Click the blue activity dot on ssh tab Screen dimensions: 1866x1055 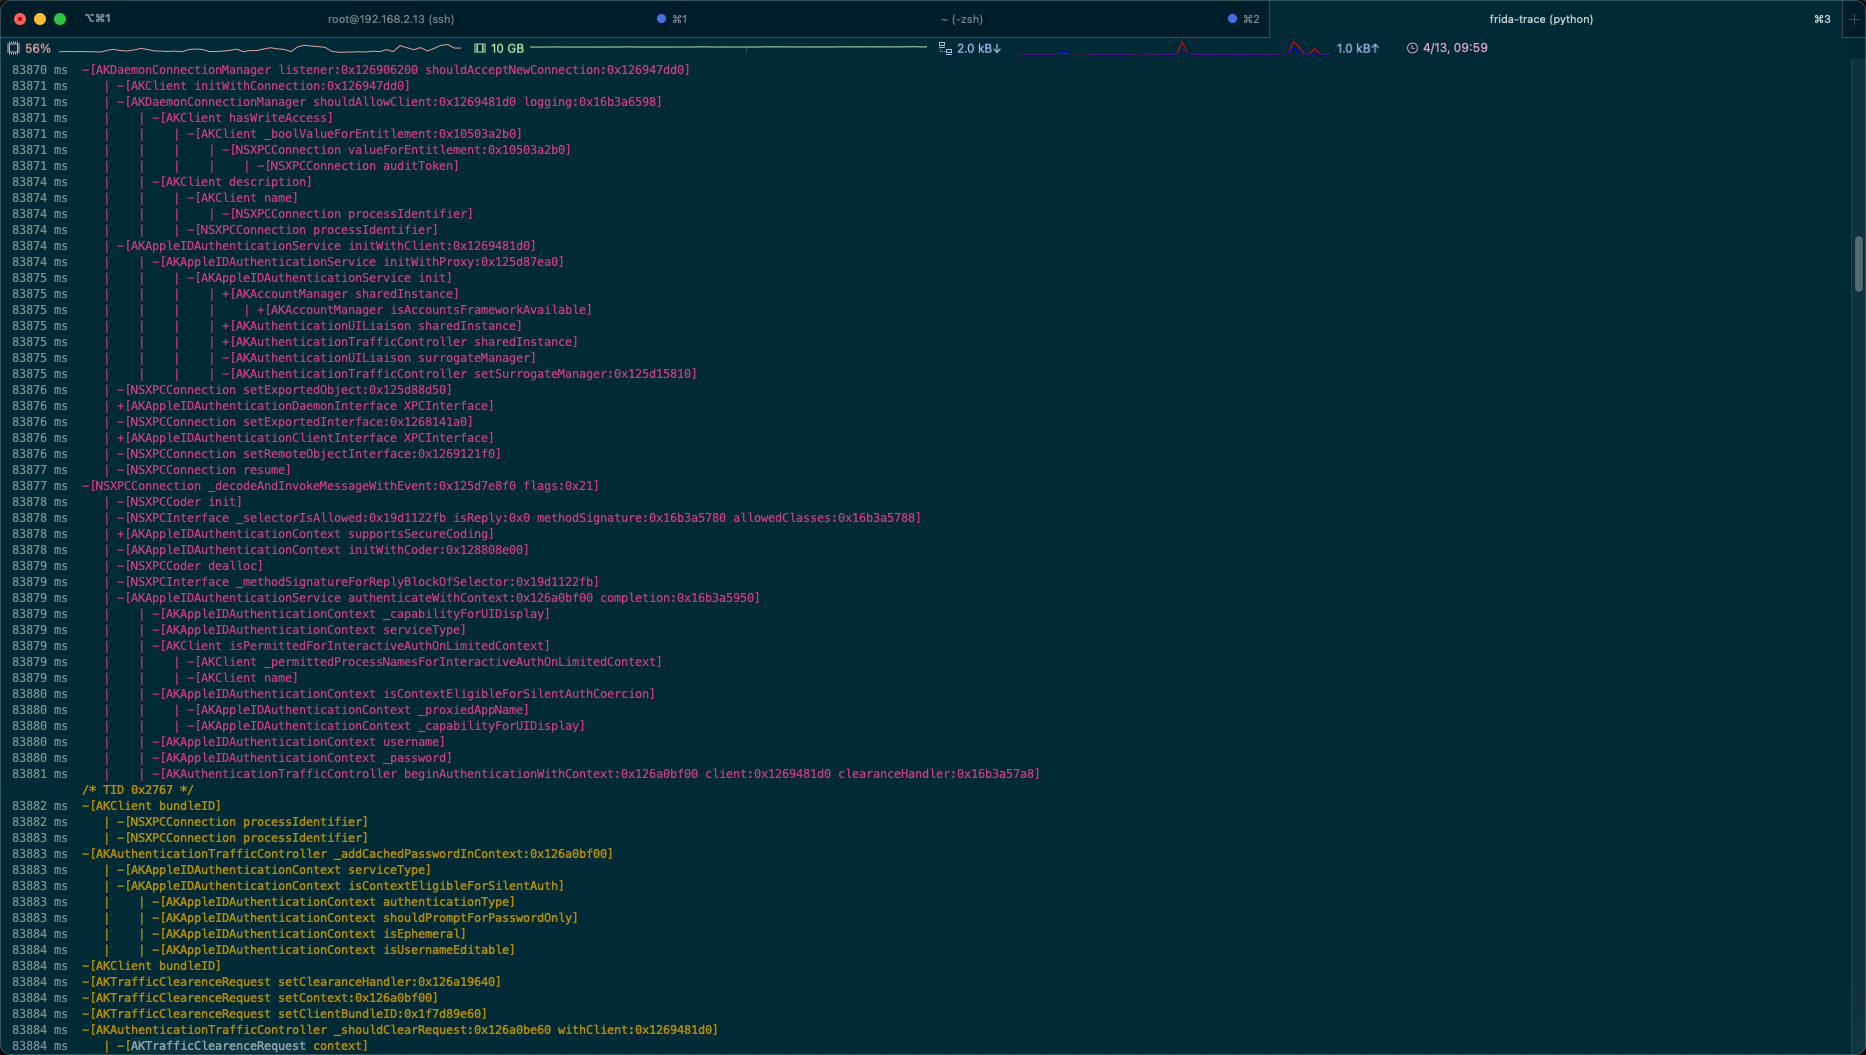tap(661, 19)
